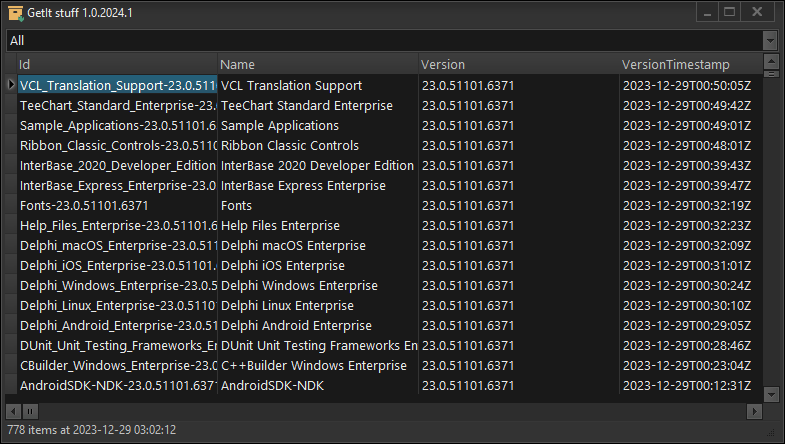Select the CBuilder_Windows_Enterprise Id cell
The image size is (785, 444).
pos(118,365)
